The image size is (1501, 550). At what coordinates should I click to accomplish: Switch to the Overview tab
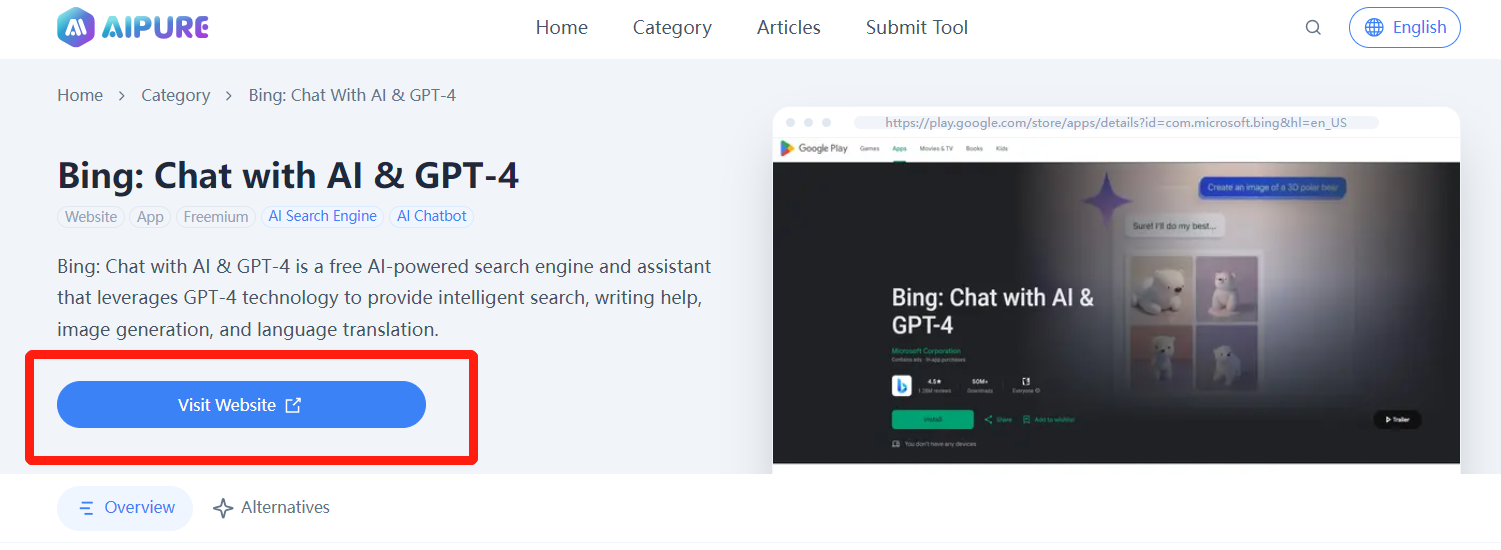point(125,508)
